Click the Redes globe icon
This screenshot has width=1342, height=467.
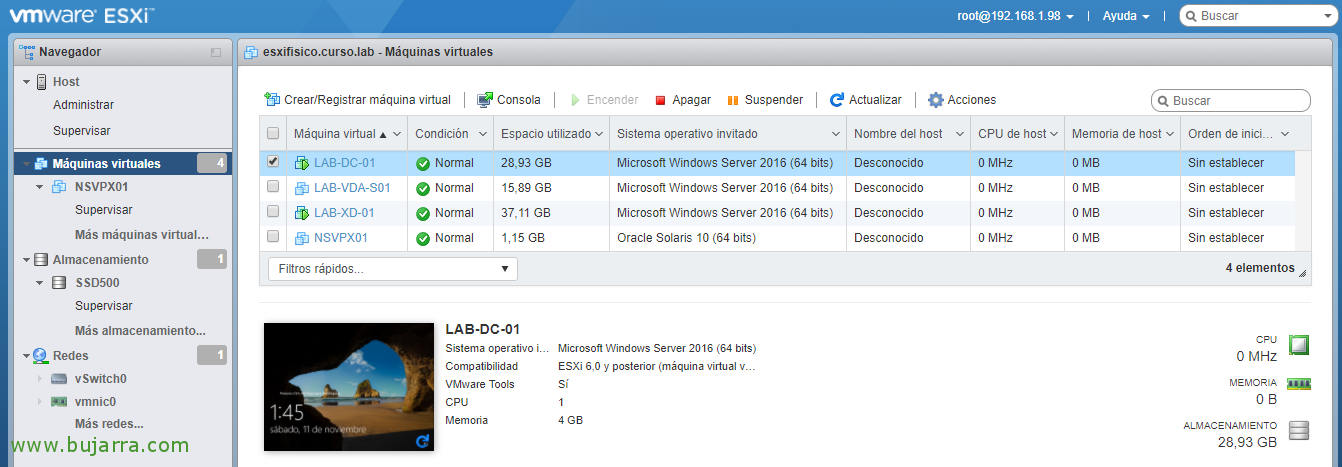(x=41, y=356)
